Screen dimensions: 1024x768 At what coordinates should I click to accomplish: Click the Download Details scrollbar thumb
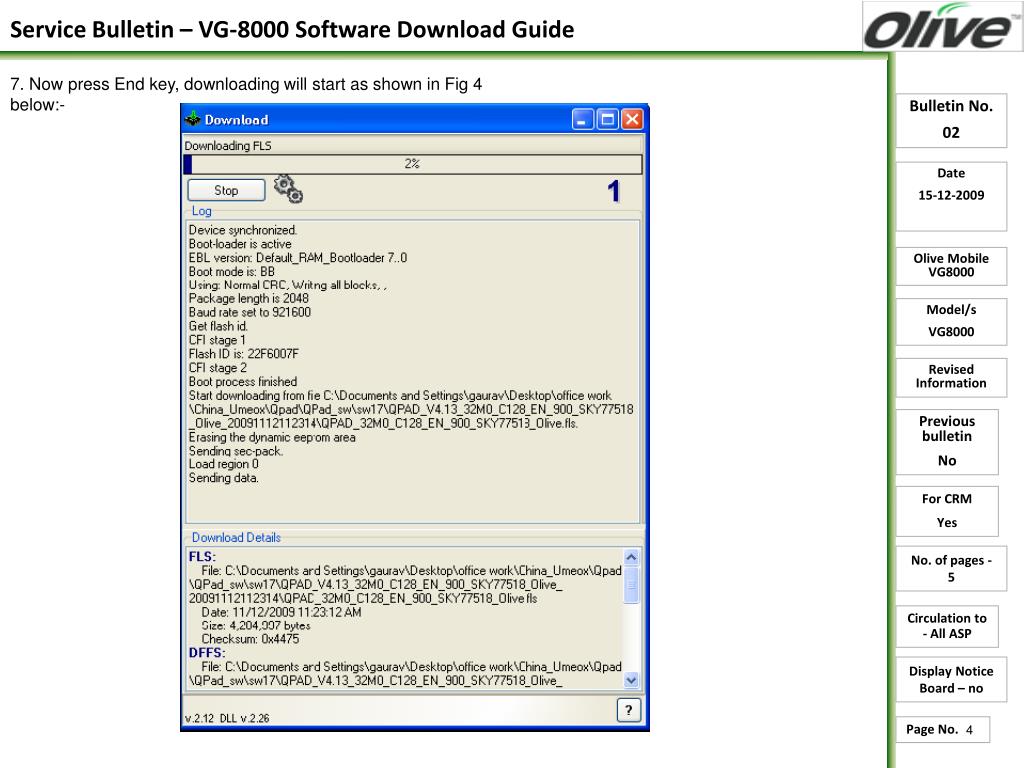631,584
